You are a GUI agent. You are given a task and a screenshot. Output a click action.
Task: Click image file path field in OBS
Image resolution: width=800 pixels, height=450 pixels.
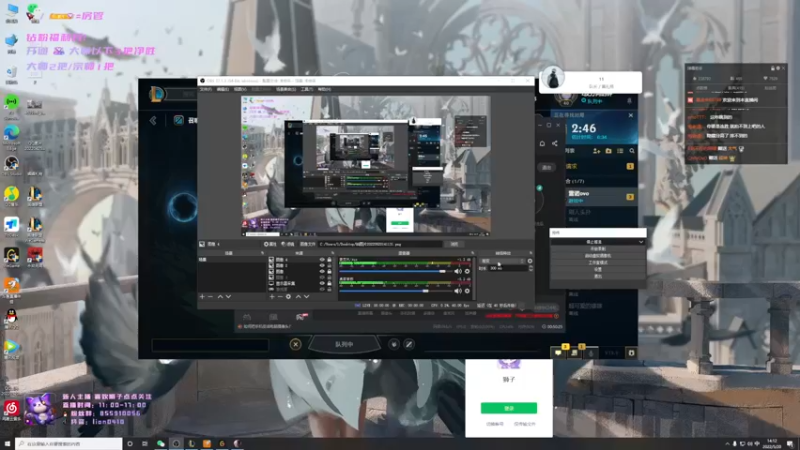coord(380,244)
